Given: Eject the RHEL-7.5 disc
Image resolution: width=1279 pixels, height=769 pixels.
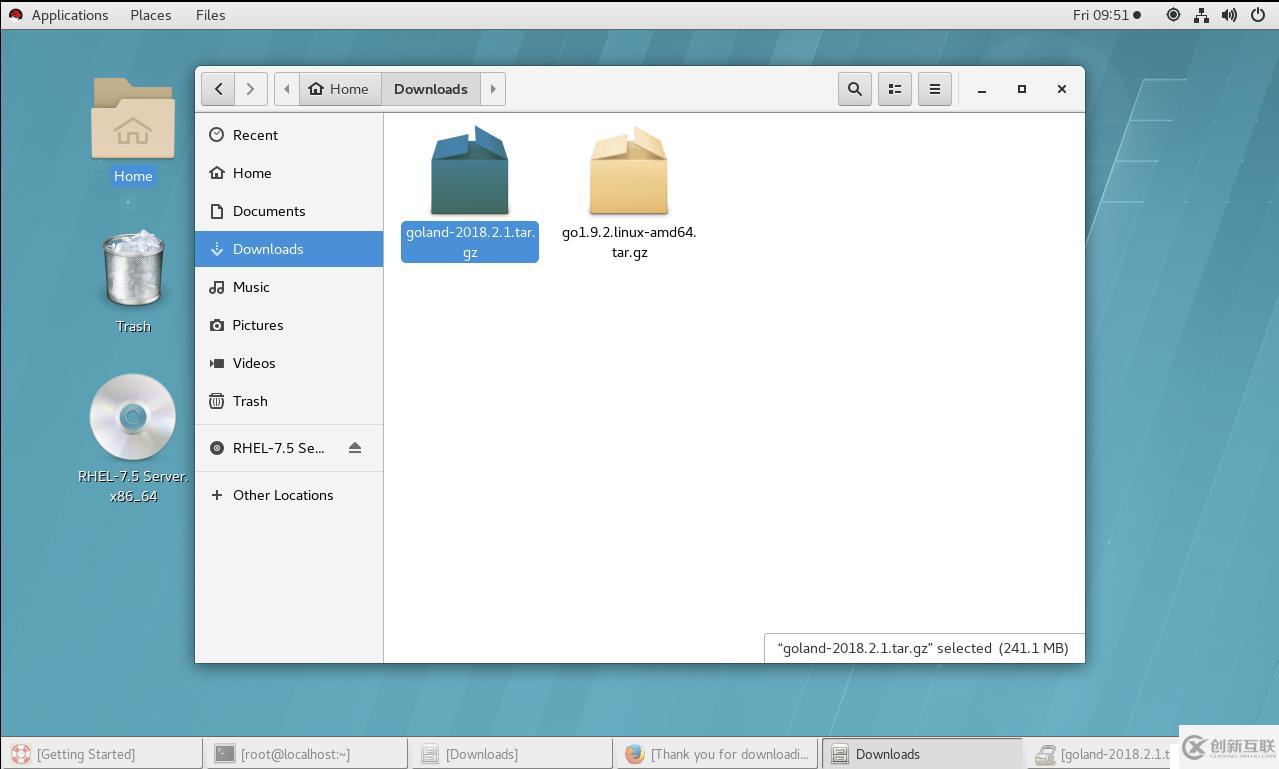Looking at the screenshot, I should coord(355,448).
